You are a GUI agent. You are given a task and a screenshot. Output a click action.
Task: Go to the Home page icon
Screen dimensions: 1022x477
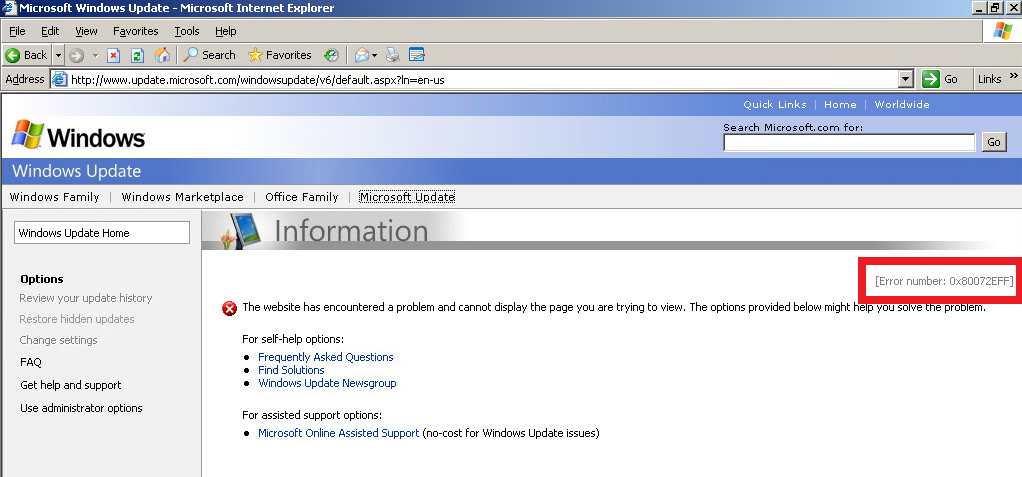(162, 55)
